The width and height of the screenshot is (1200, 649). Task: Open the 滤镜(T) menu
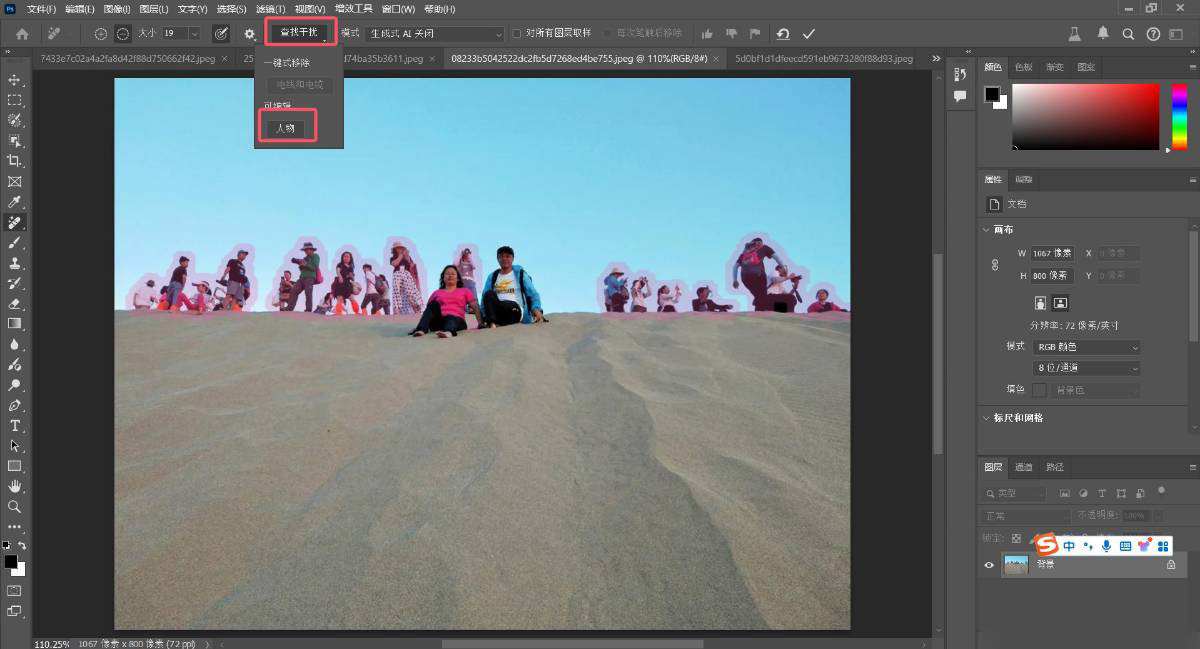tap(269, 9)
